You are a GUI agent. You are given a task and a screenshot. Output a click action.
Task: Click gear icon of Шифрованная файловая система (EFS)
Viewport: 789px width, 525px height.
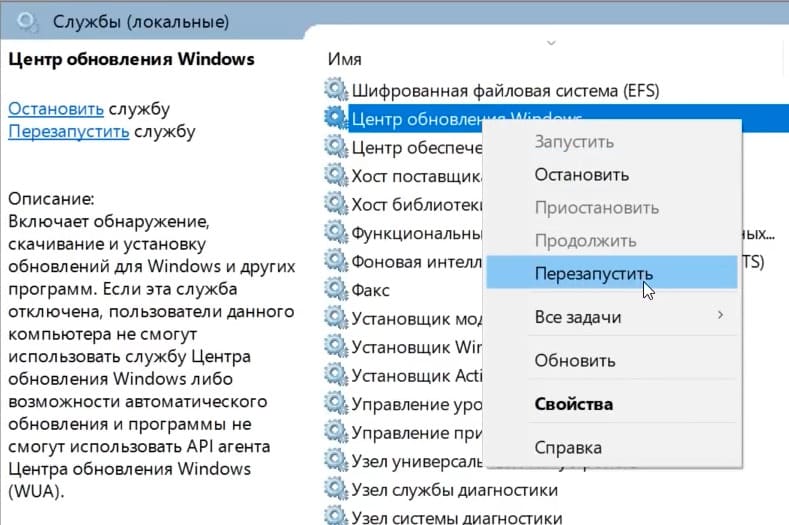336,90
